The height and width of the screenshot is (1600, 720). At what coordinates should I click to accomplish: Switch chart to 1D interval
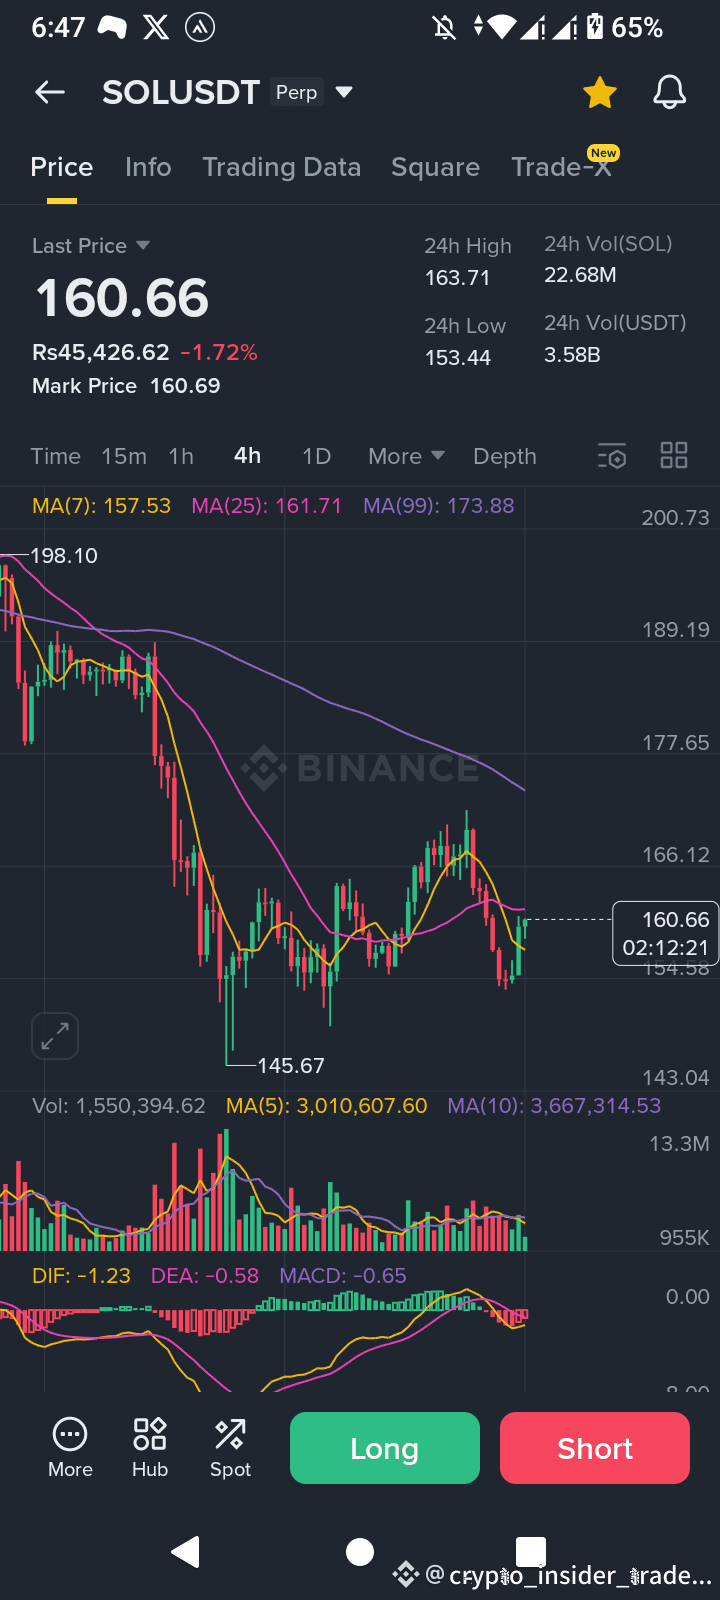pos(316,456)
